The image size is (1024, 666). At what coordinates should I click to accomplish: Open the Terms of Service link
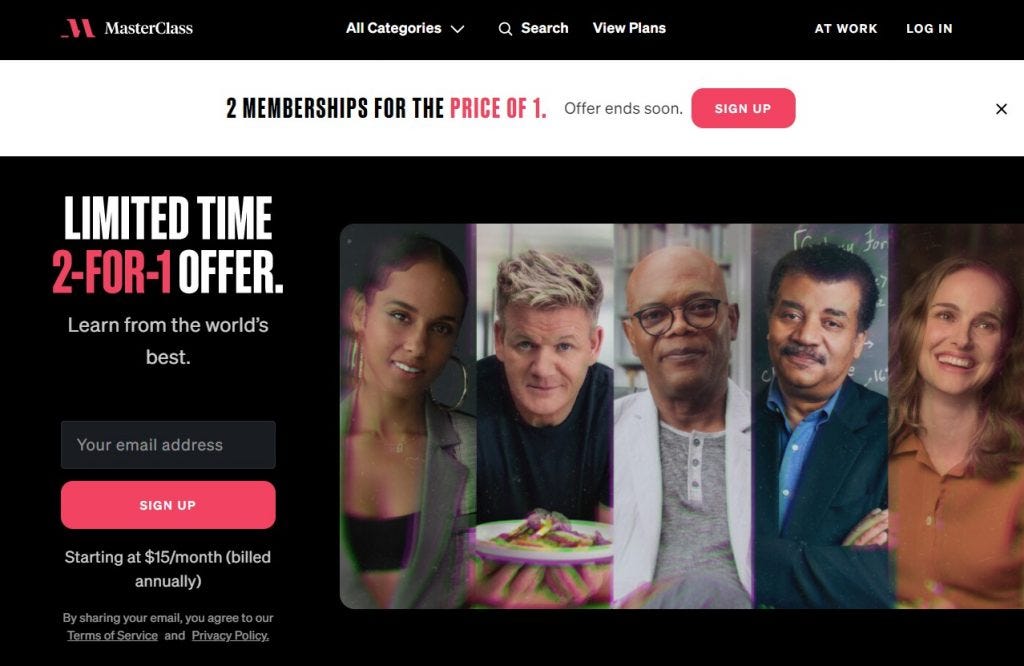click(112, 635)
